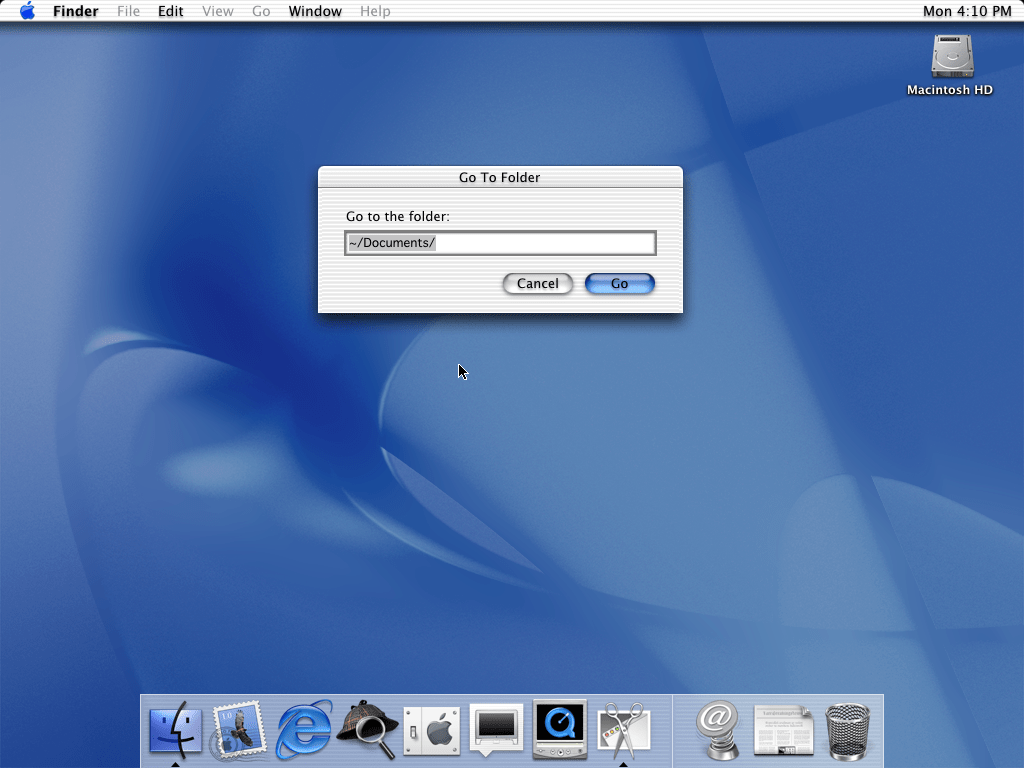1024x768 pixels.
Task: Open the File menu
Action: [x=129, y=11]
